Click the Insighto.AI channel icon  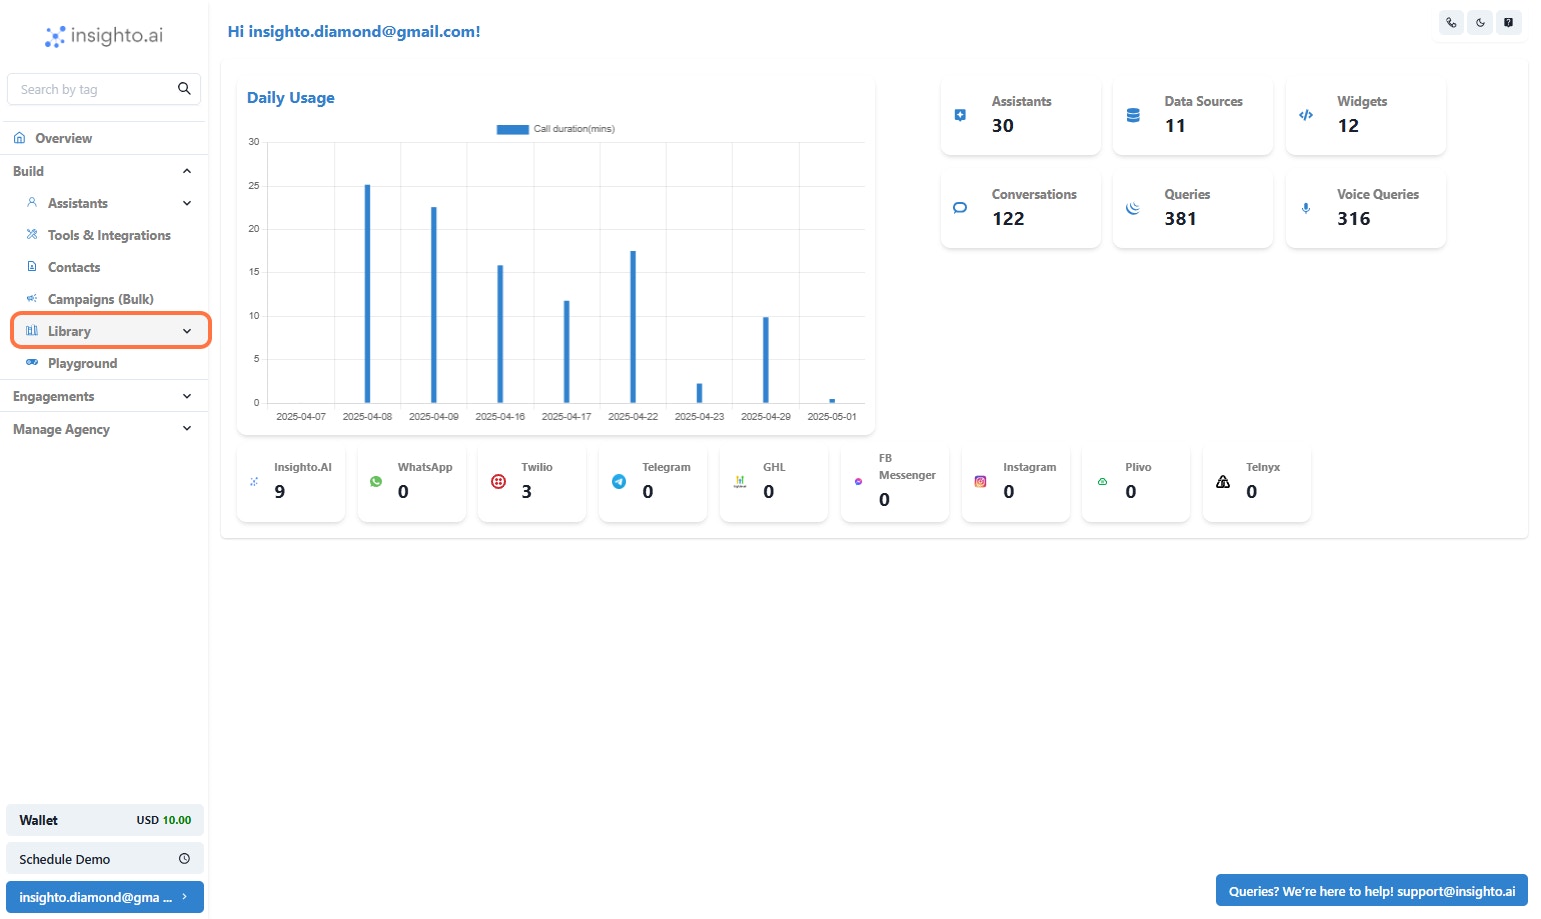[254, 481]
